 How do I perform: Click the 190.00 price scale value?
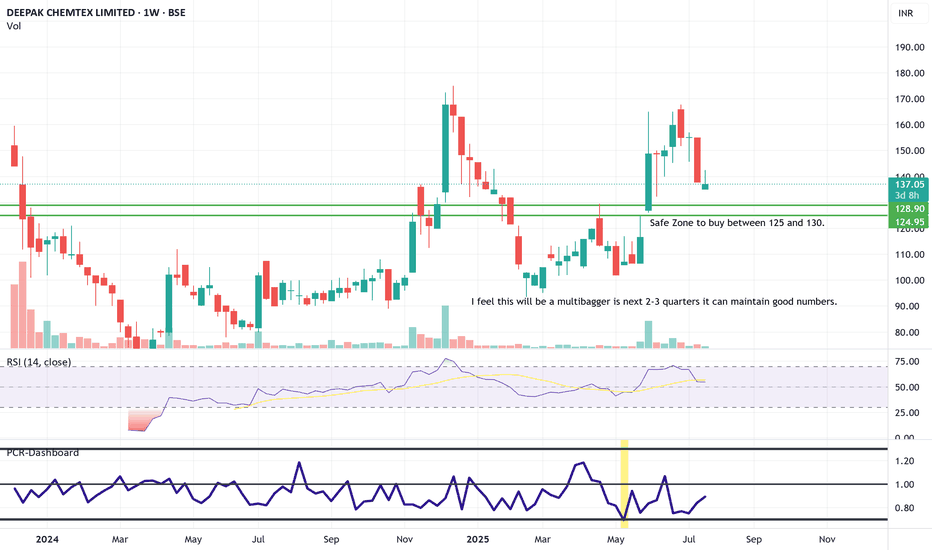[910, 48]
